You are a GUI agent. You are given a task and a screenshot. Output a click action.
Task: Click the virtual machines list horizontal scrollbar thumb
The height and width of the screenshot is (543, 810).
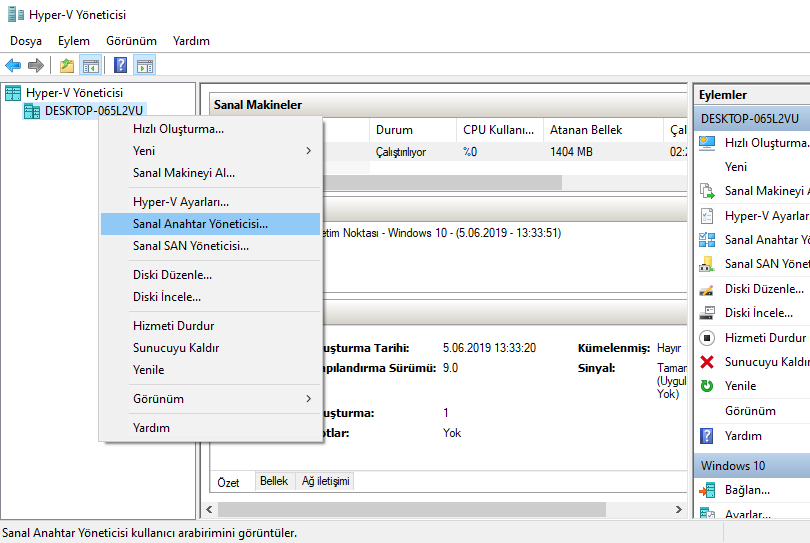point(442,182)
